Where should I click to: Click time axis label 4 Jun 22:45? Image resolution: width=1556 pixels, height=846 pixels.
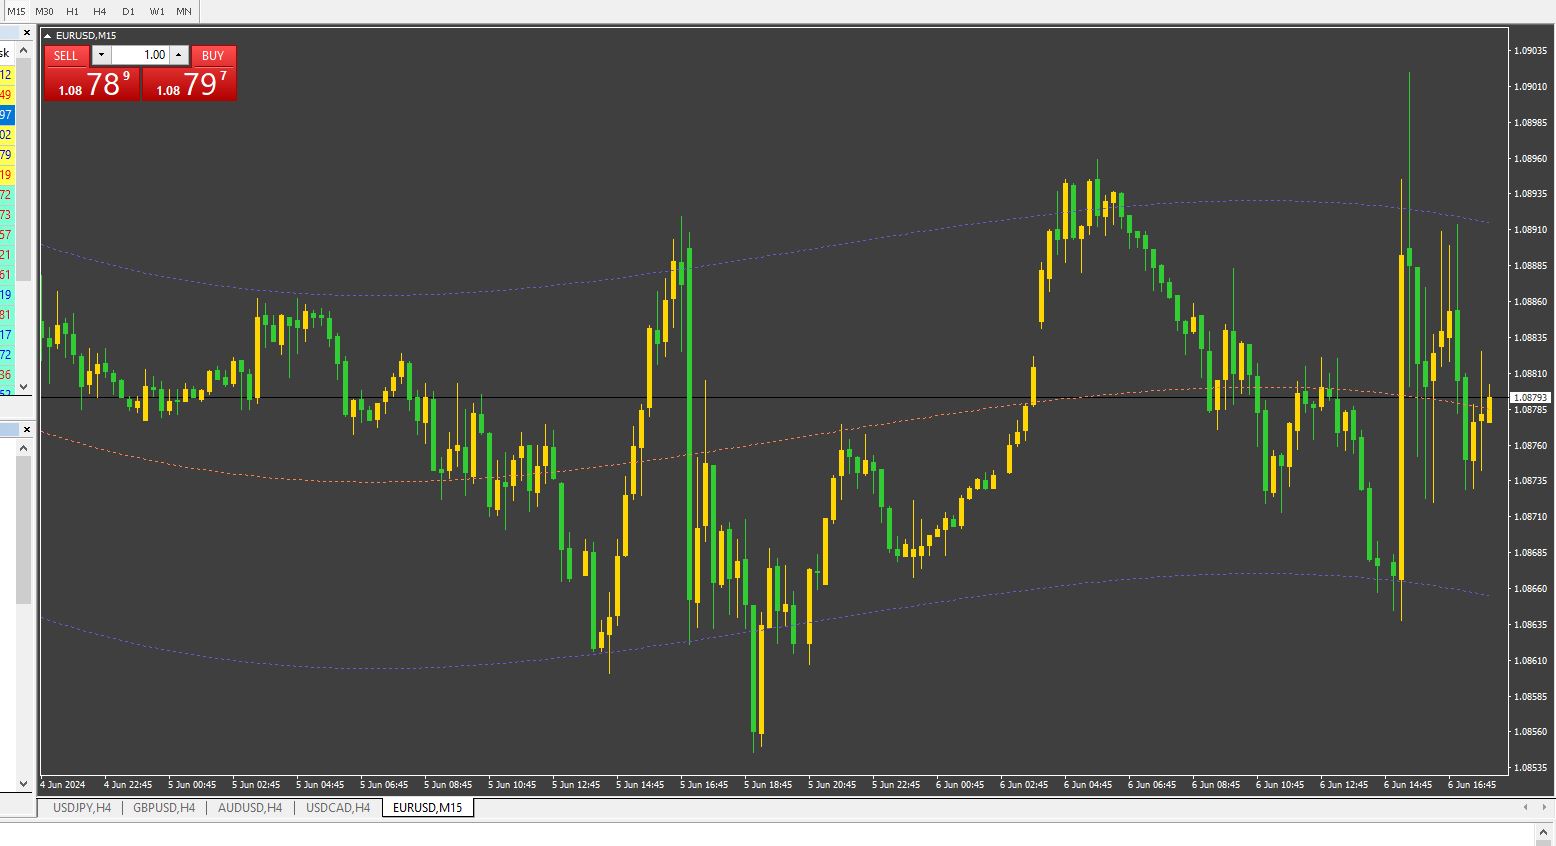click(128, 785)
